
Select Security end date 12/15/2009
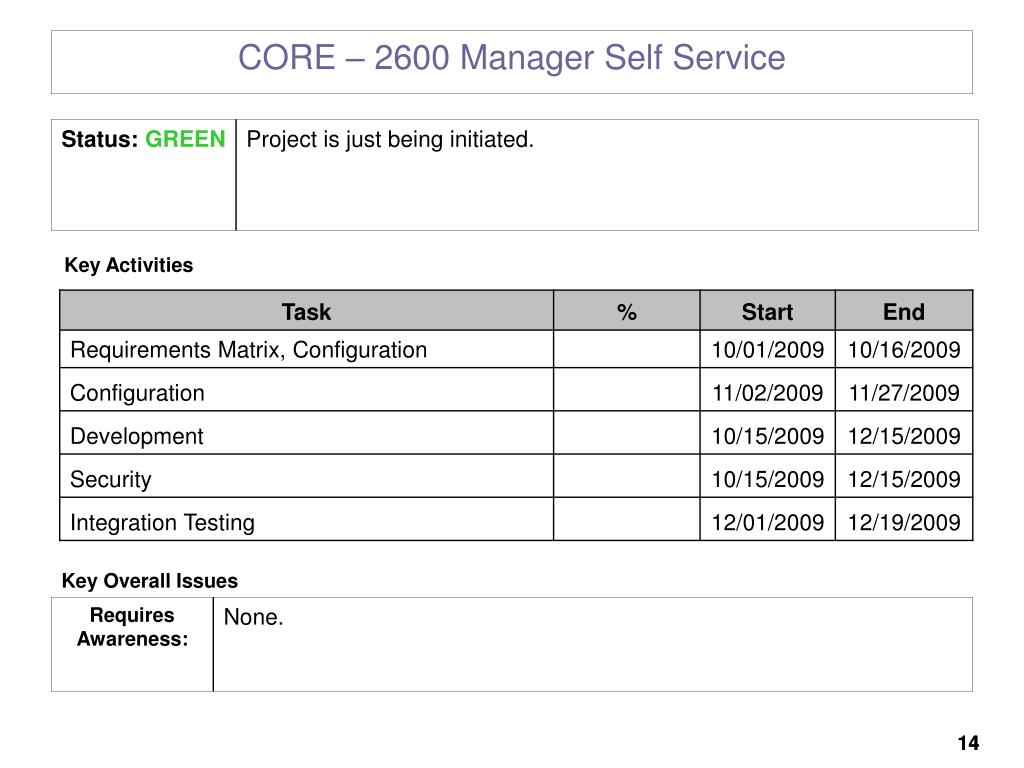coord(904,479)
